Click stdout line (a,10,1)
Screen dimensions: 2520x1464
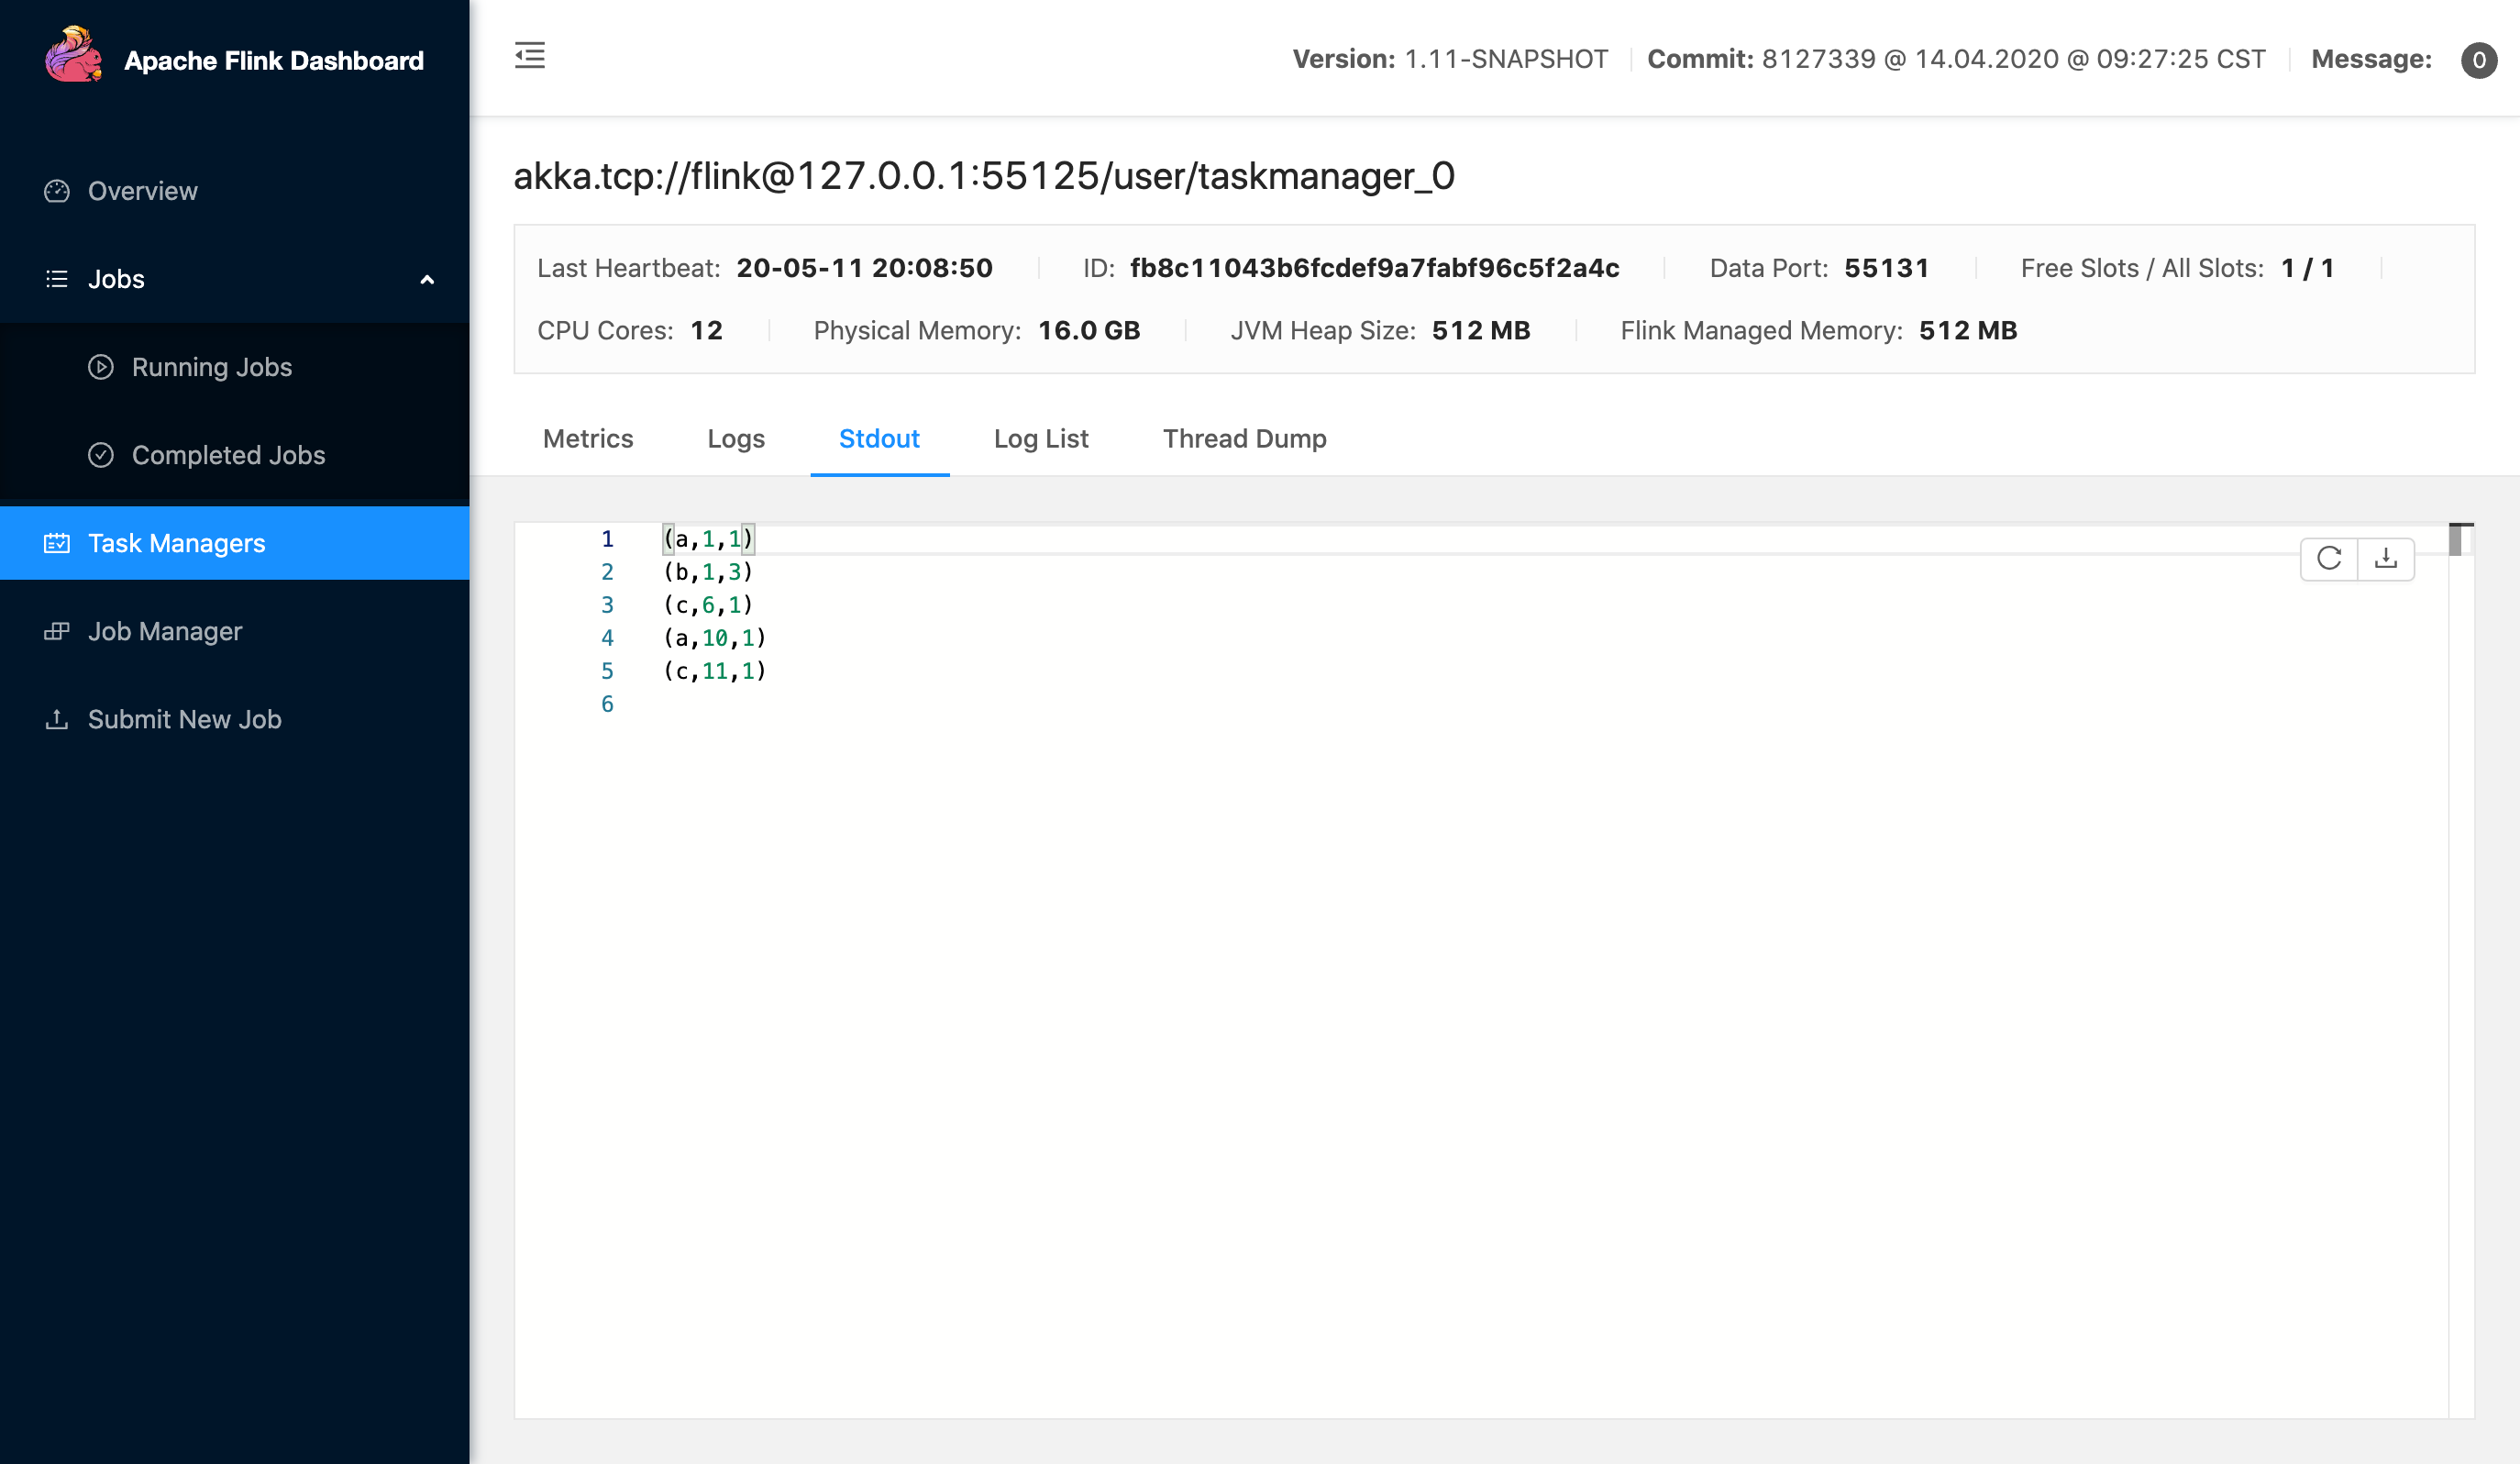click(x=714, y=638)
